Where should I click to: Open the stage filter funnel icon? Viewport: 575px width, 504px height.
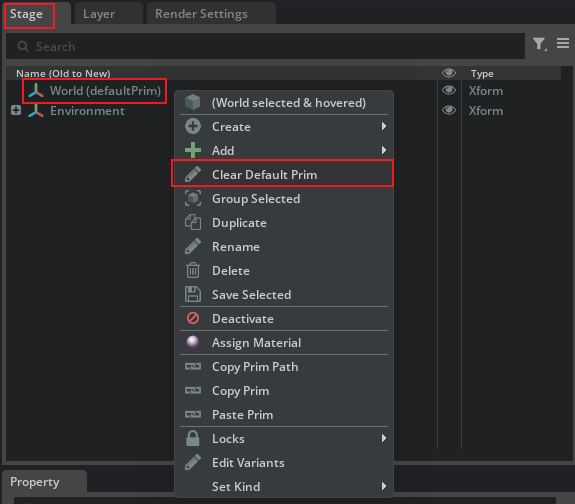click(x=540, y=44)
